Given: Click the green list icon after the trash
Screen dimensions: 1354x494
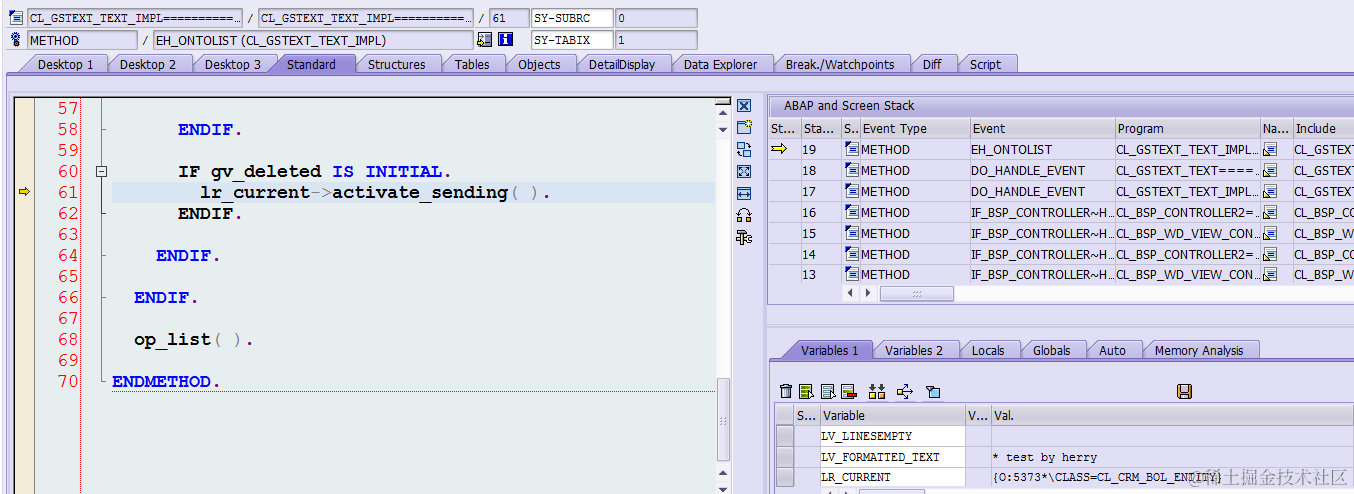Looking at the screenshot, I should pos(806,391).
